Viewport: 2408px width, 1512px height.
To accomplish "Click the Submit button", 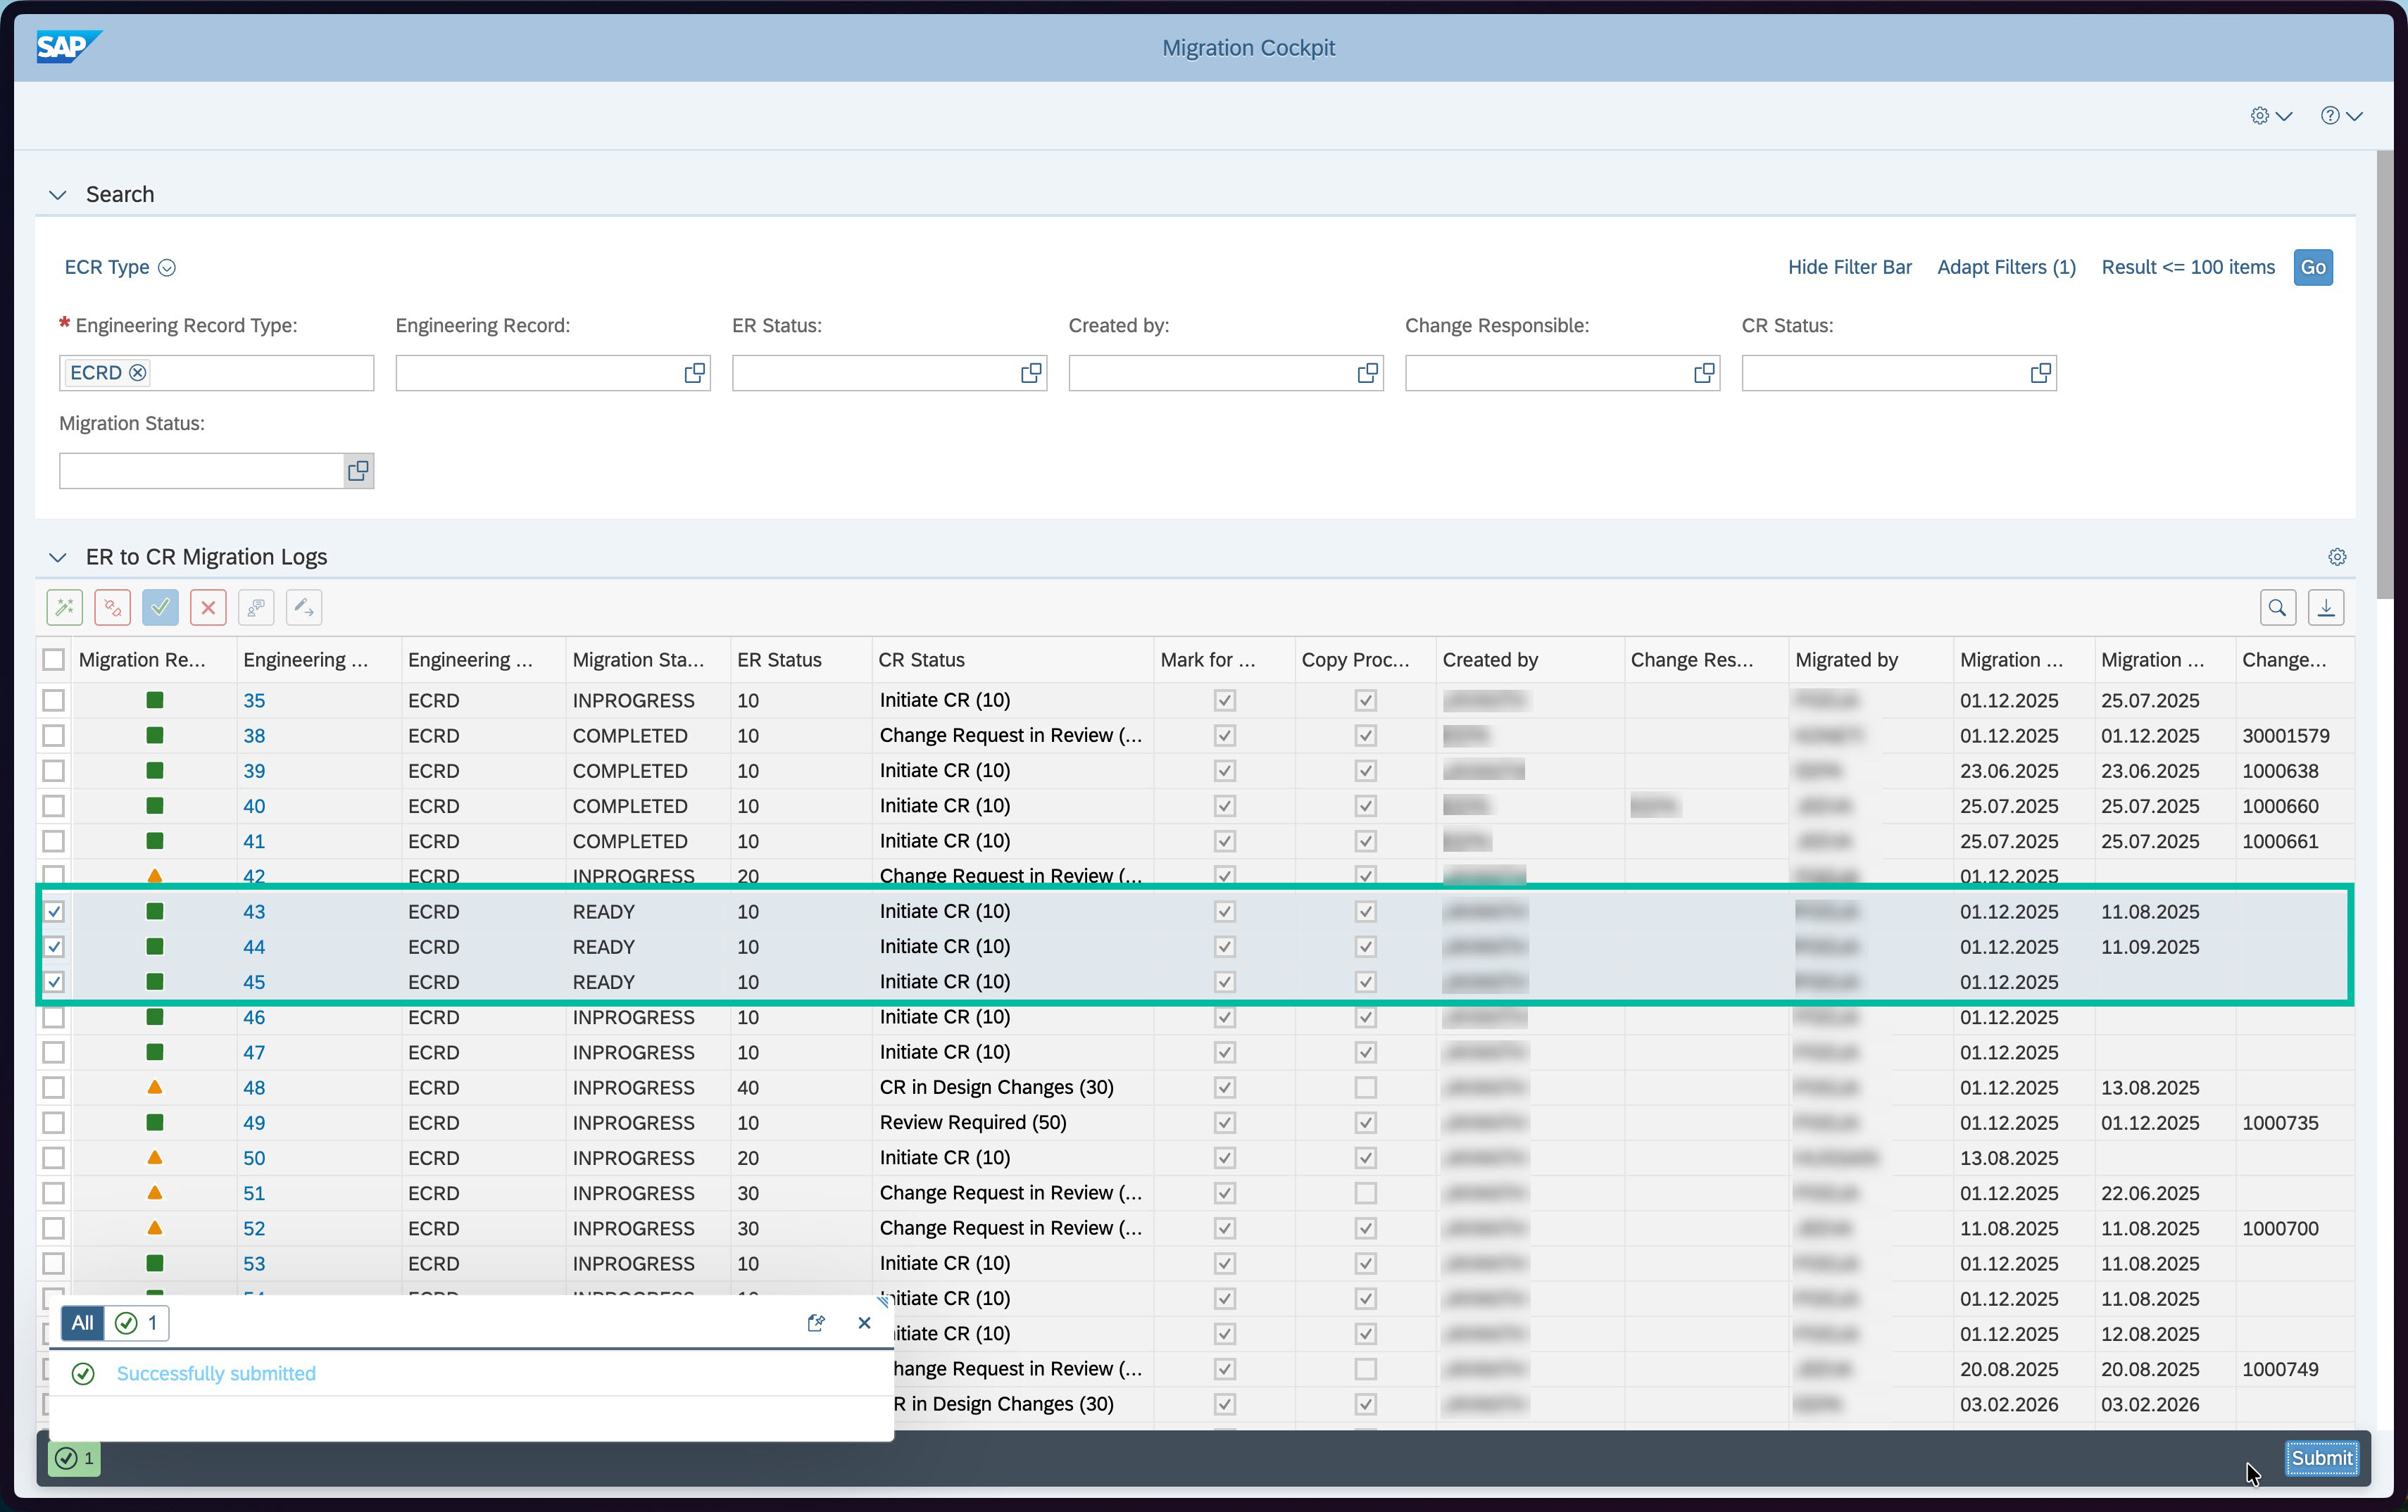I will pyautogui.click(x=2321, y=1458).
